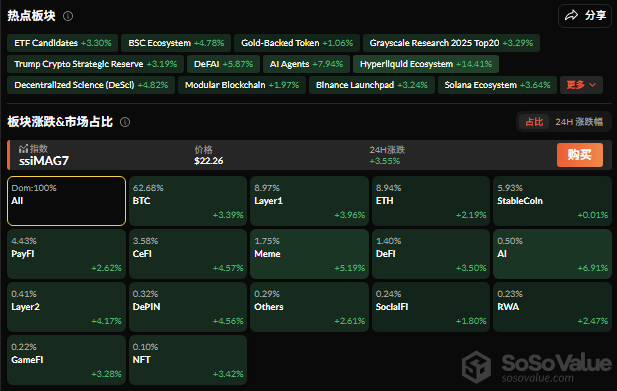
Task: Select the PayFi sector tile
Action: (x=67, y=254)
